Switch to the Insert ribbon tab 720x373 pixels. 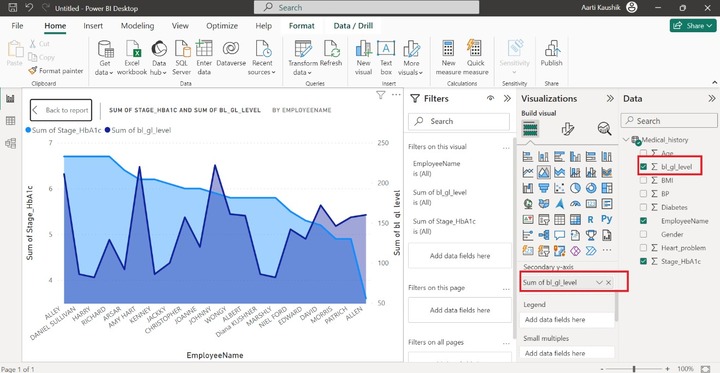[x=93, y=26]
